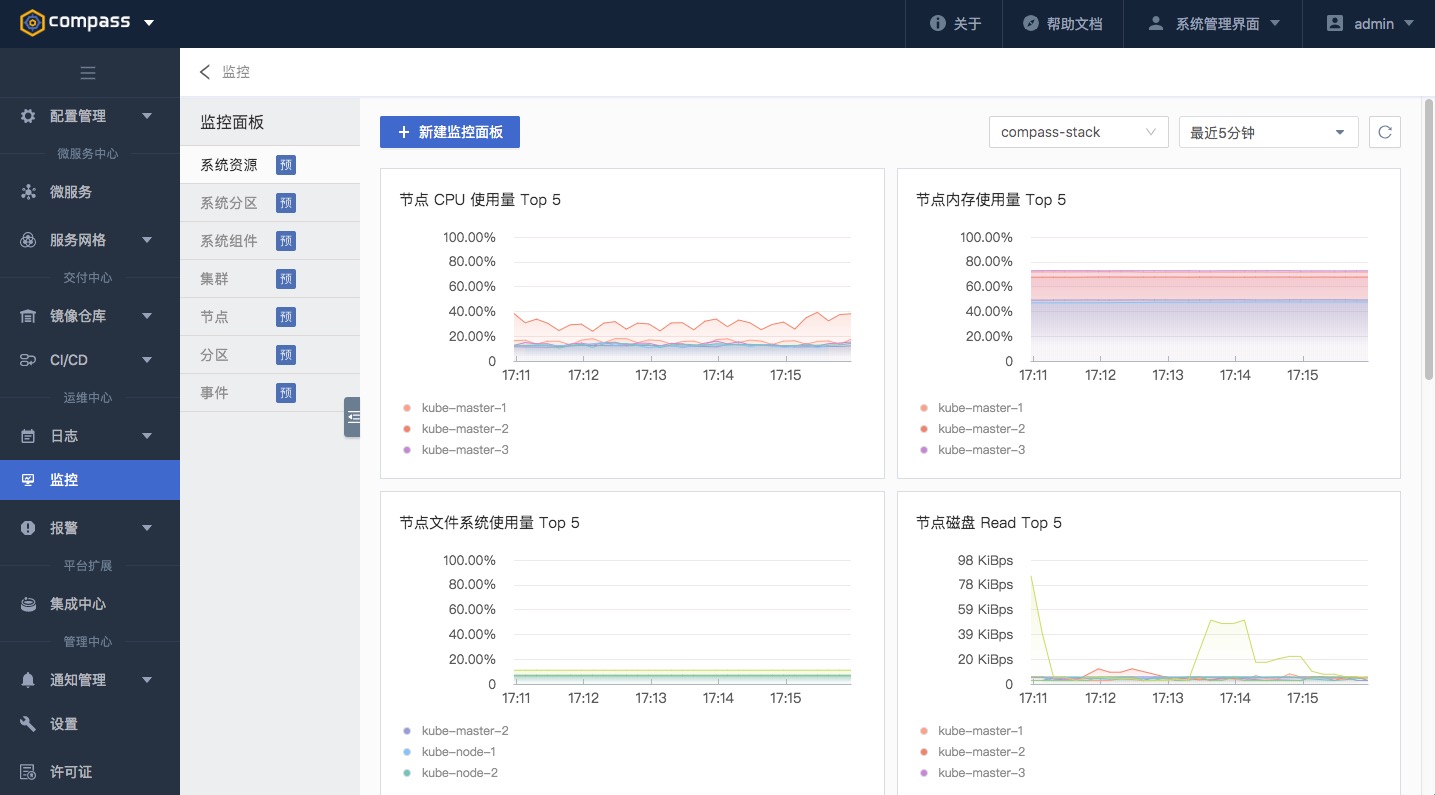Click the 预 badge beside 集群
Image resolution: width=1435 pixels, height=795 pixels.
point(286,279)
